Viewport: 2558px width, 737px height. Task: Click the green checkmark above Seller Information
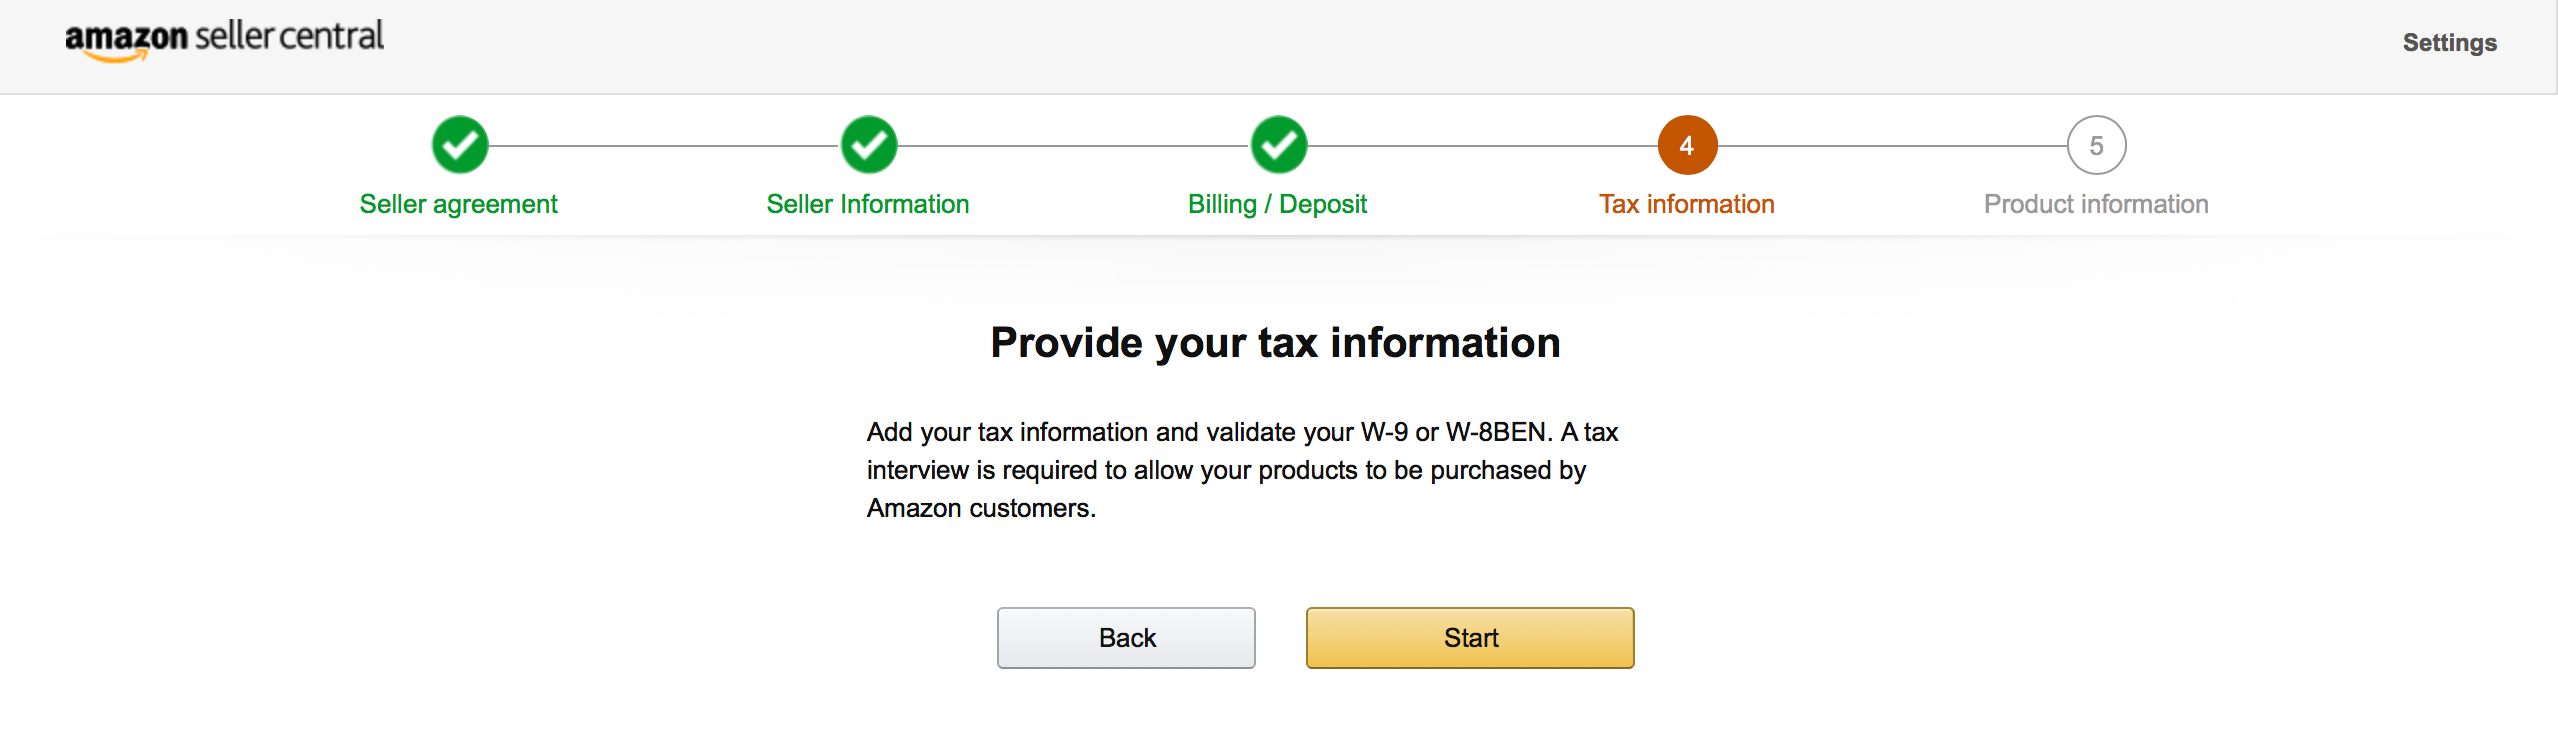(x=869, y=145)
